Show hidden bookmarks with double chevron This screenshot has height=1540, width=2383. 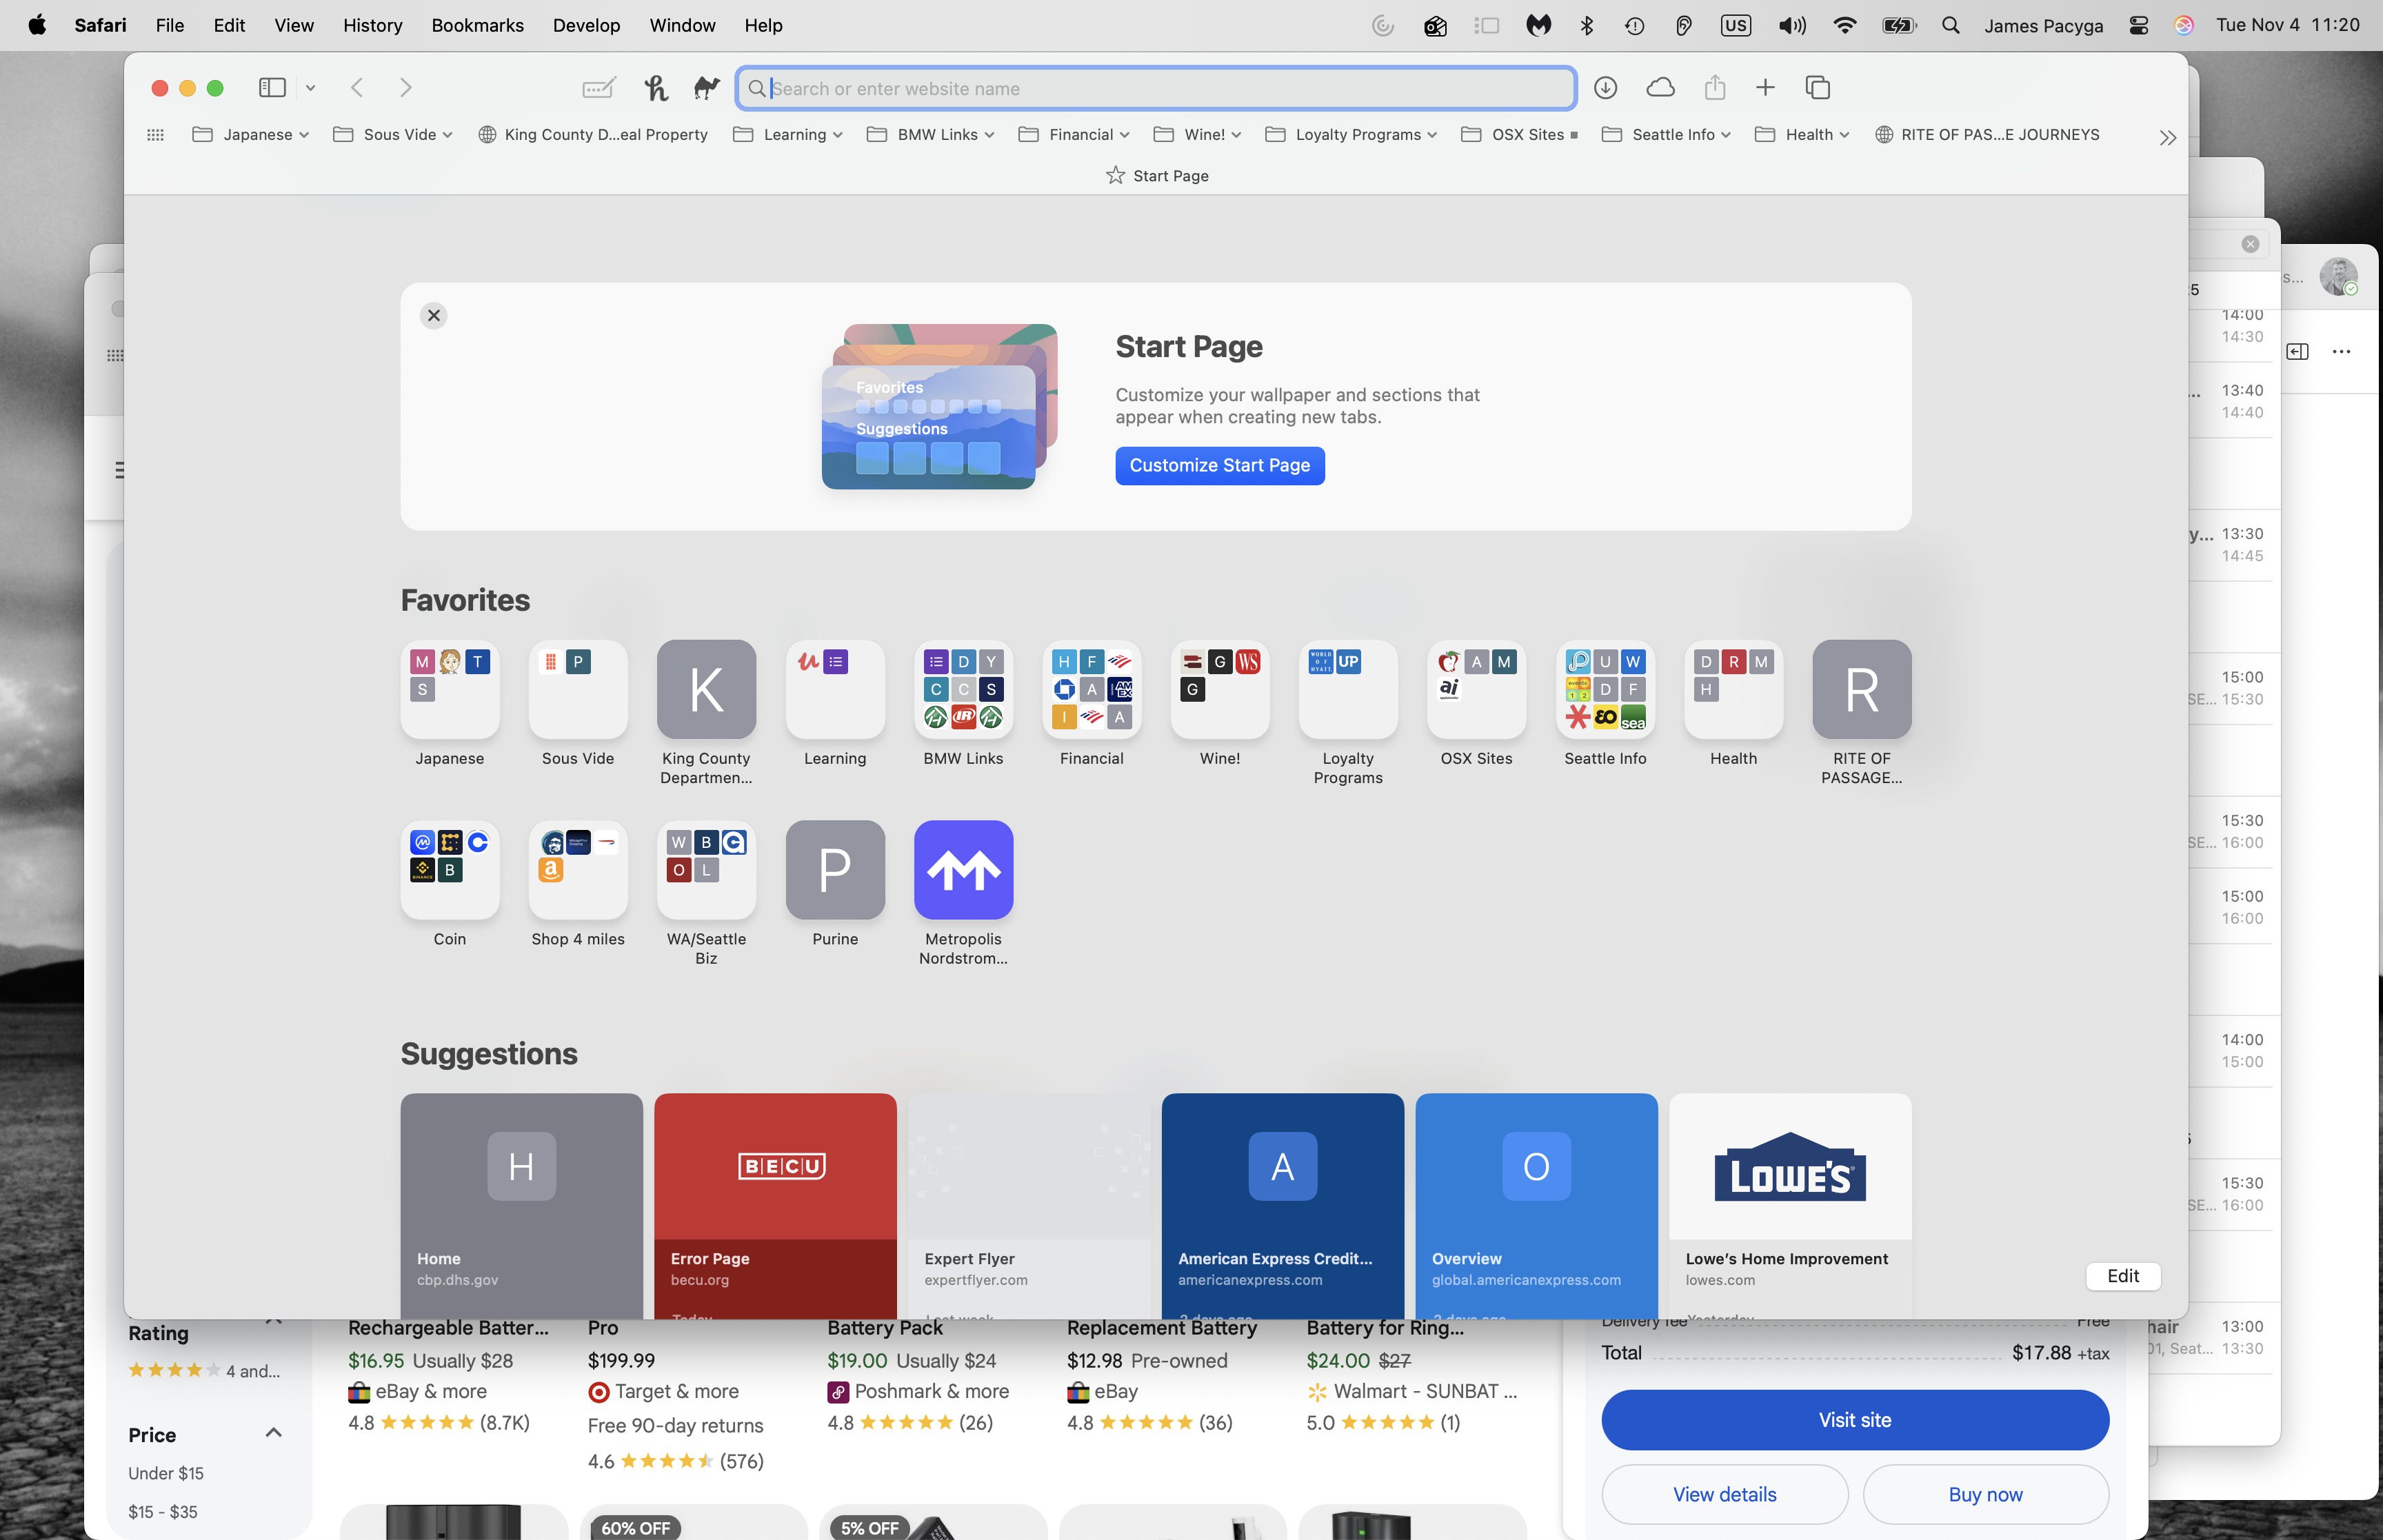(2167, 138)
